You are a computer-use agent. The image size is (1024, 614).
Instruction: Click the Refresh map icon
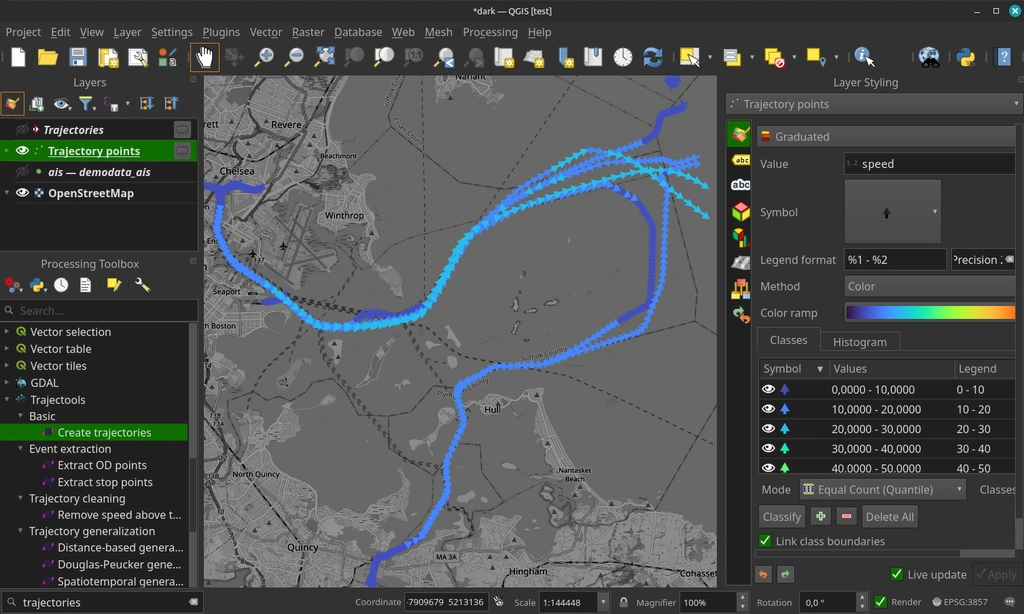click(653, 57)
